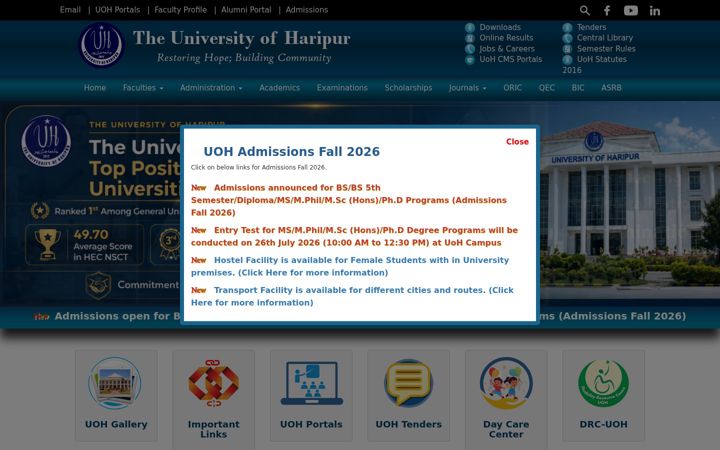Screen dimensions: 720x450
Task: Expand the Faculties dropdown menu
Action: tap(143, 88)
